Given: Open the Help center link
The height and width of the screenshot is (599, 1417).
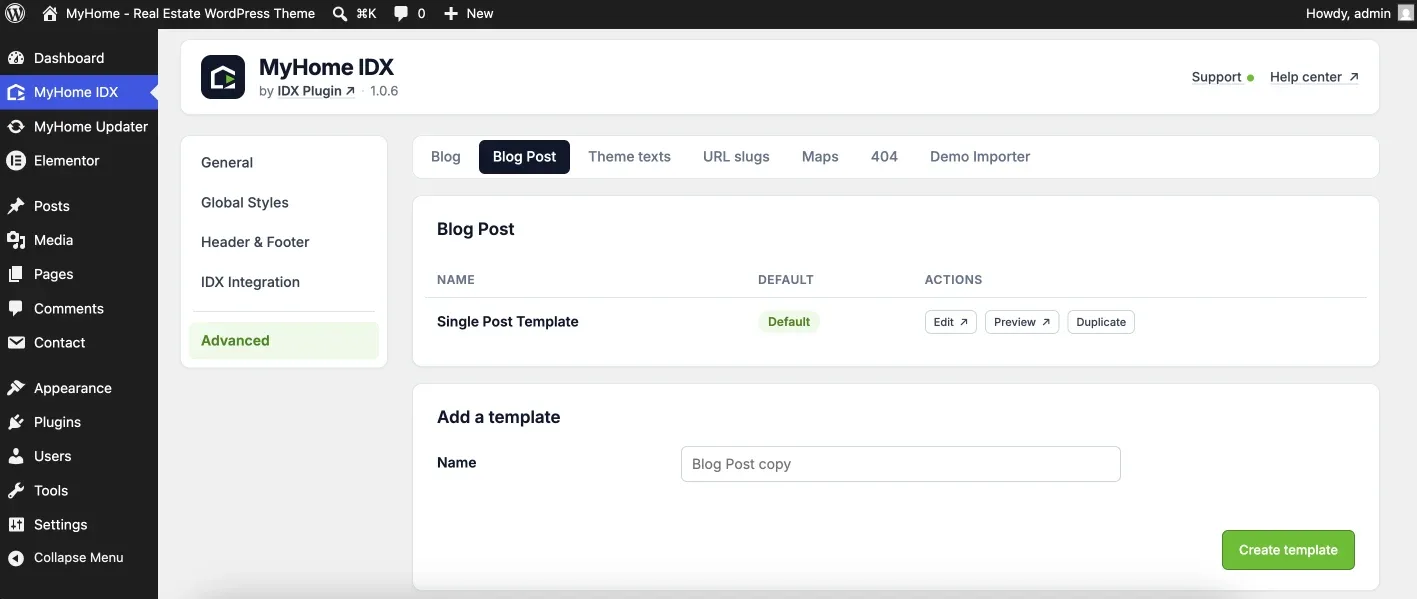Looking at the screenshot, I should pos(1314,77).
